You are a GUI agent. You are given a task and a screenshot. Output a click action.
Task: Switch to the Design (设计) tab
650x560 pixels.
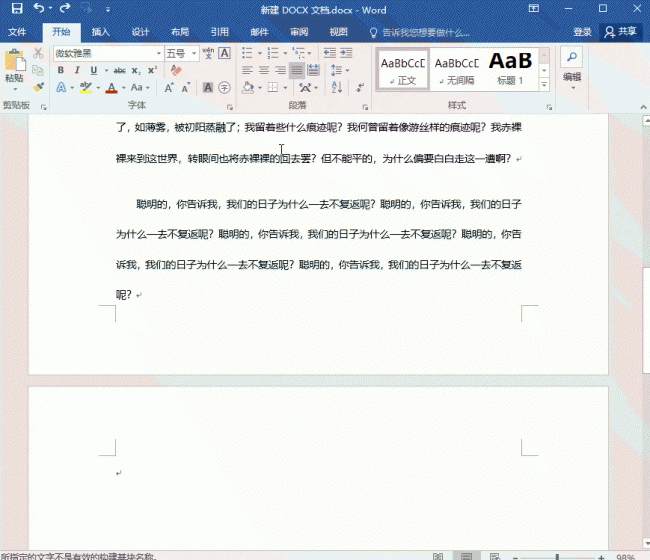(x=140, y=32)
